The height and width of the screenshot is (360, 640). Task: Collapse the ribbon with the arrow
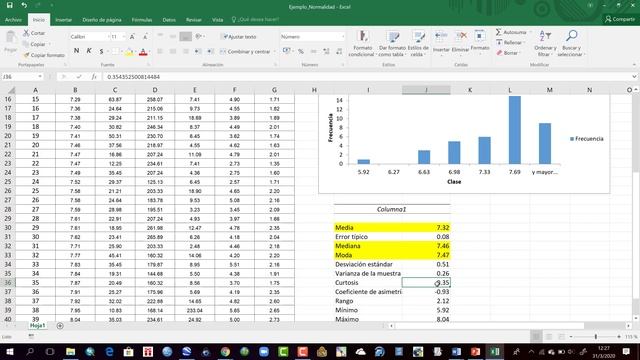pos(634,64)
